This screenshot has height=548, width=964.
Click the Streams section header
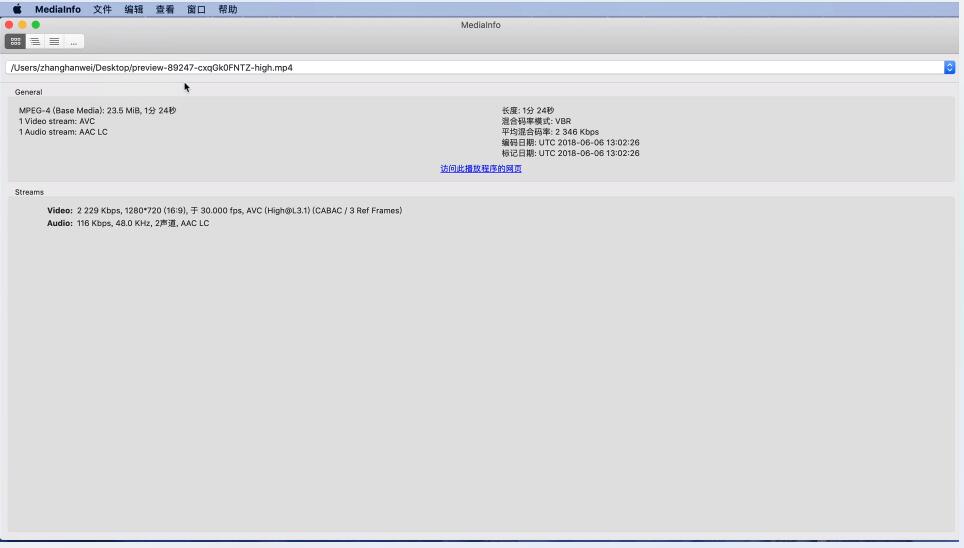(x=29, y=192)
